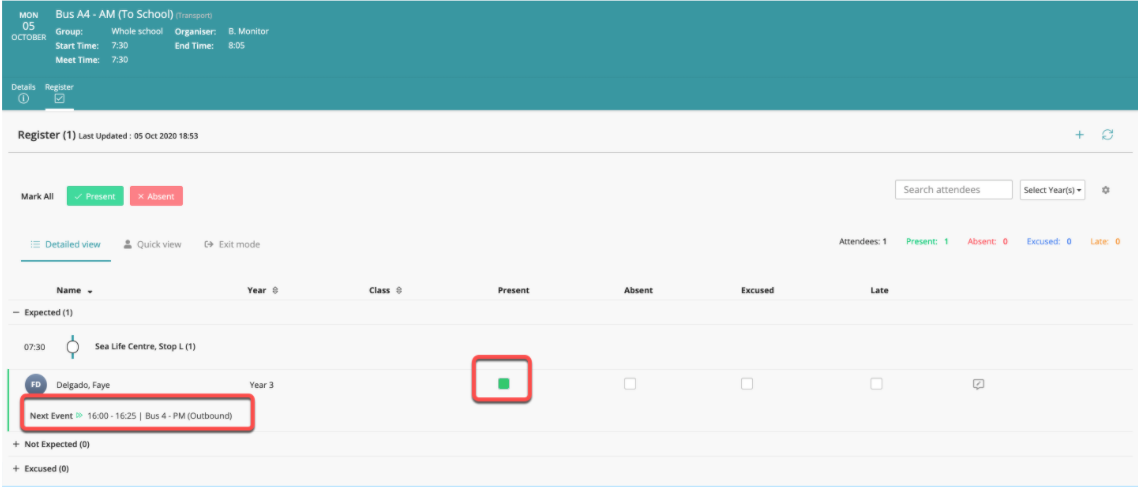Click the FD avatar for Faye Delgado

[36, 385]
